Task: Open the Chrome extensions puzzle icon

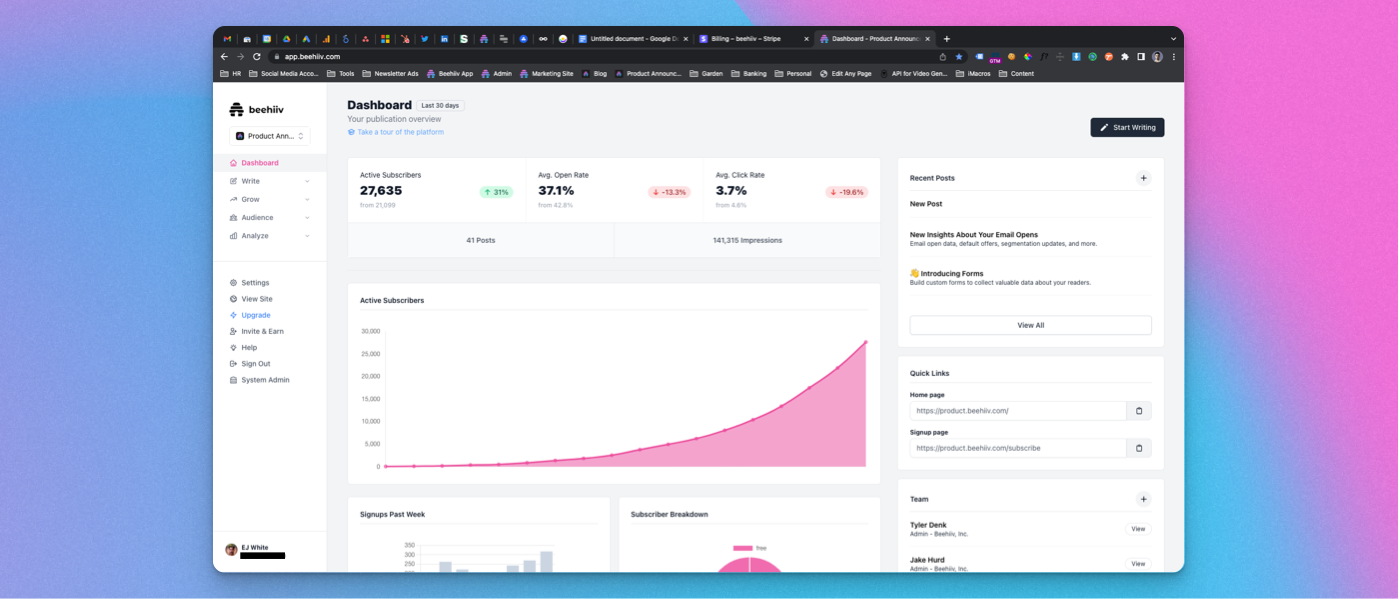Action: pyautogui.click(x=1125, y=57)
